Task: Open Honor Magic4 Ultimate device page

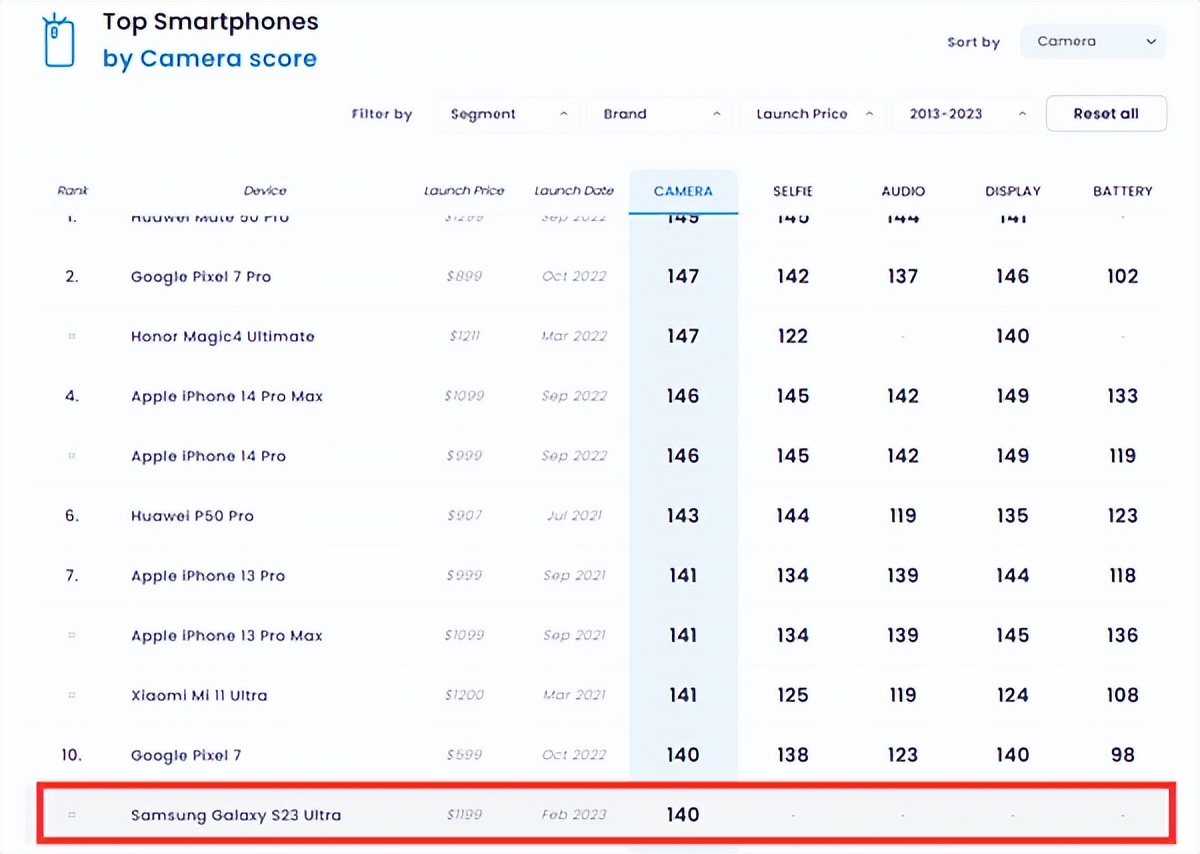Action: point(222,337)
